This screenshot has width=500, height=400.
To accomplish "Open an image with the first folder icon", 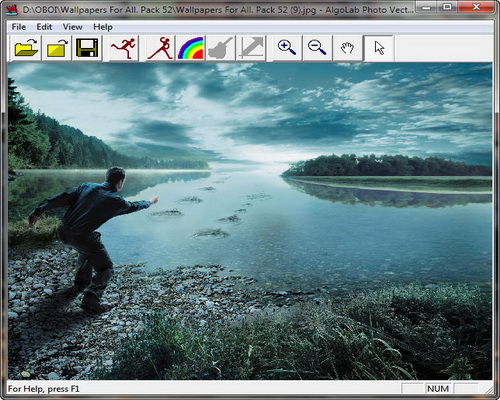I will tap(26, 48).
